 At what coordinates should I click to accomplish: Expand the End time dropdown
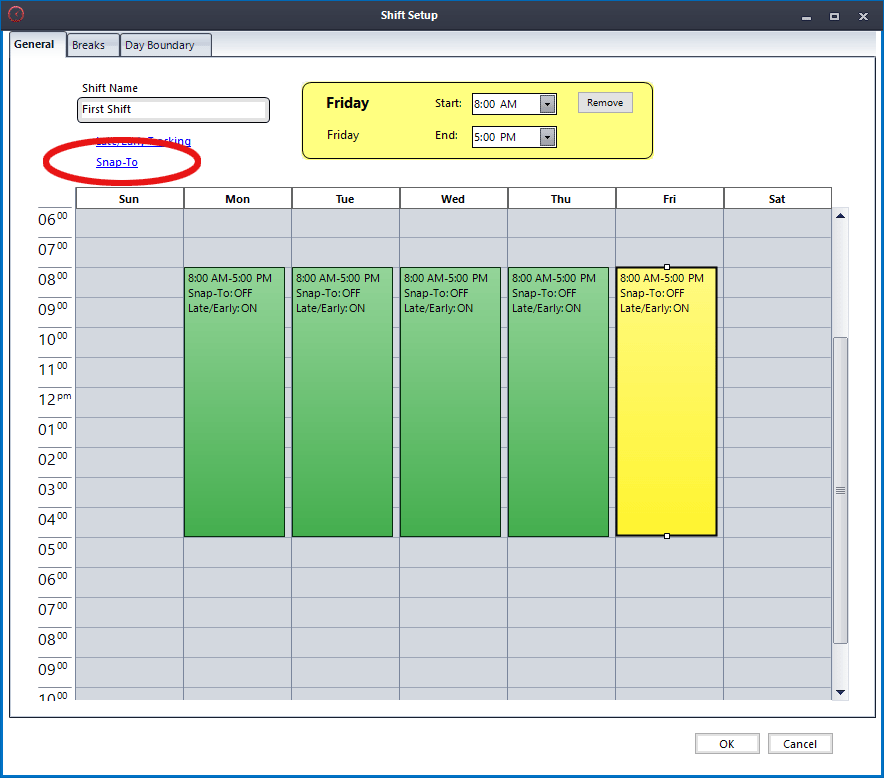(547, 137)
